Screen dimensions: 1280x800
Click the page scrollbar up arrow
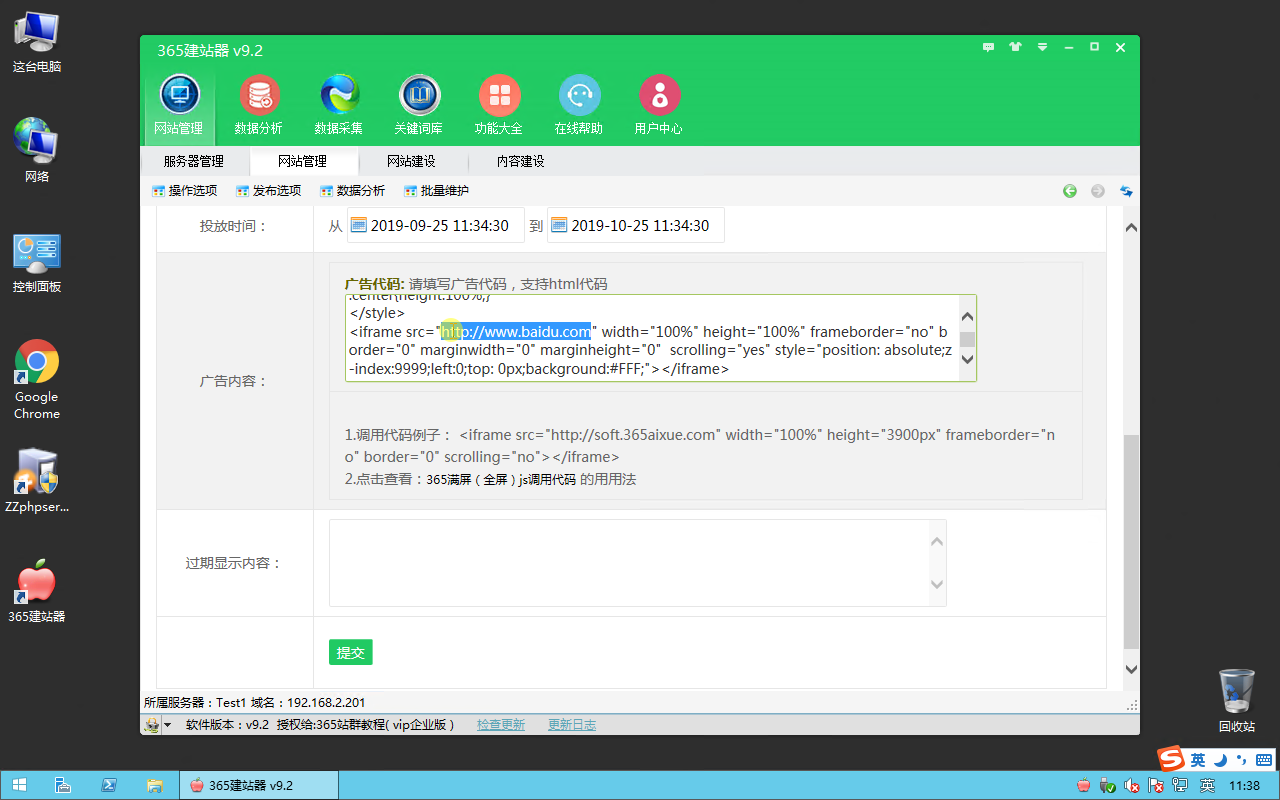[1131, 228]
